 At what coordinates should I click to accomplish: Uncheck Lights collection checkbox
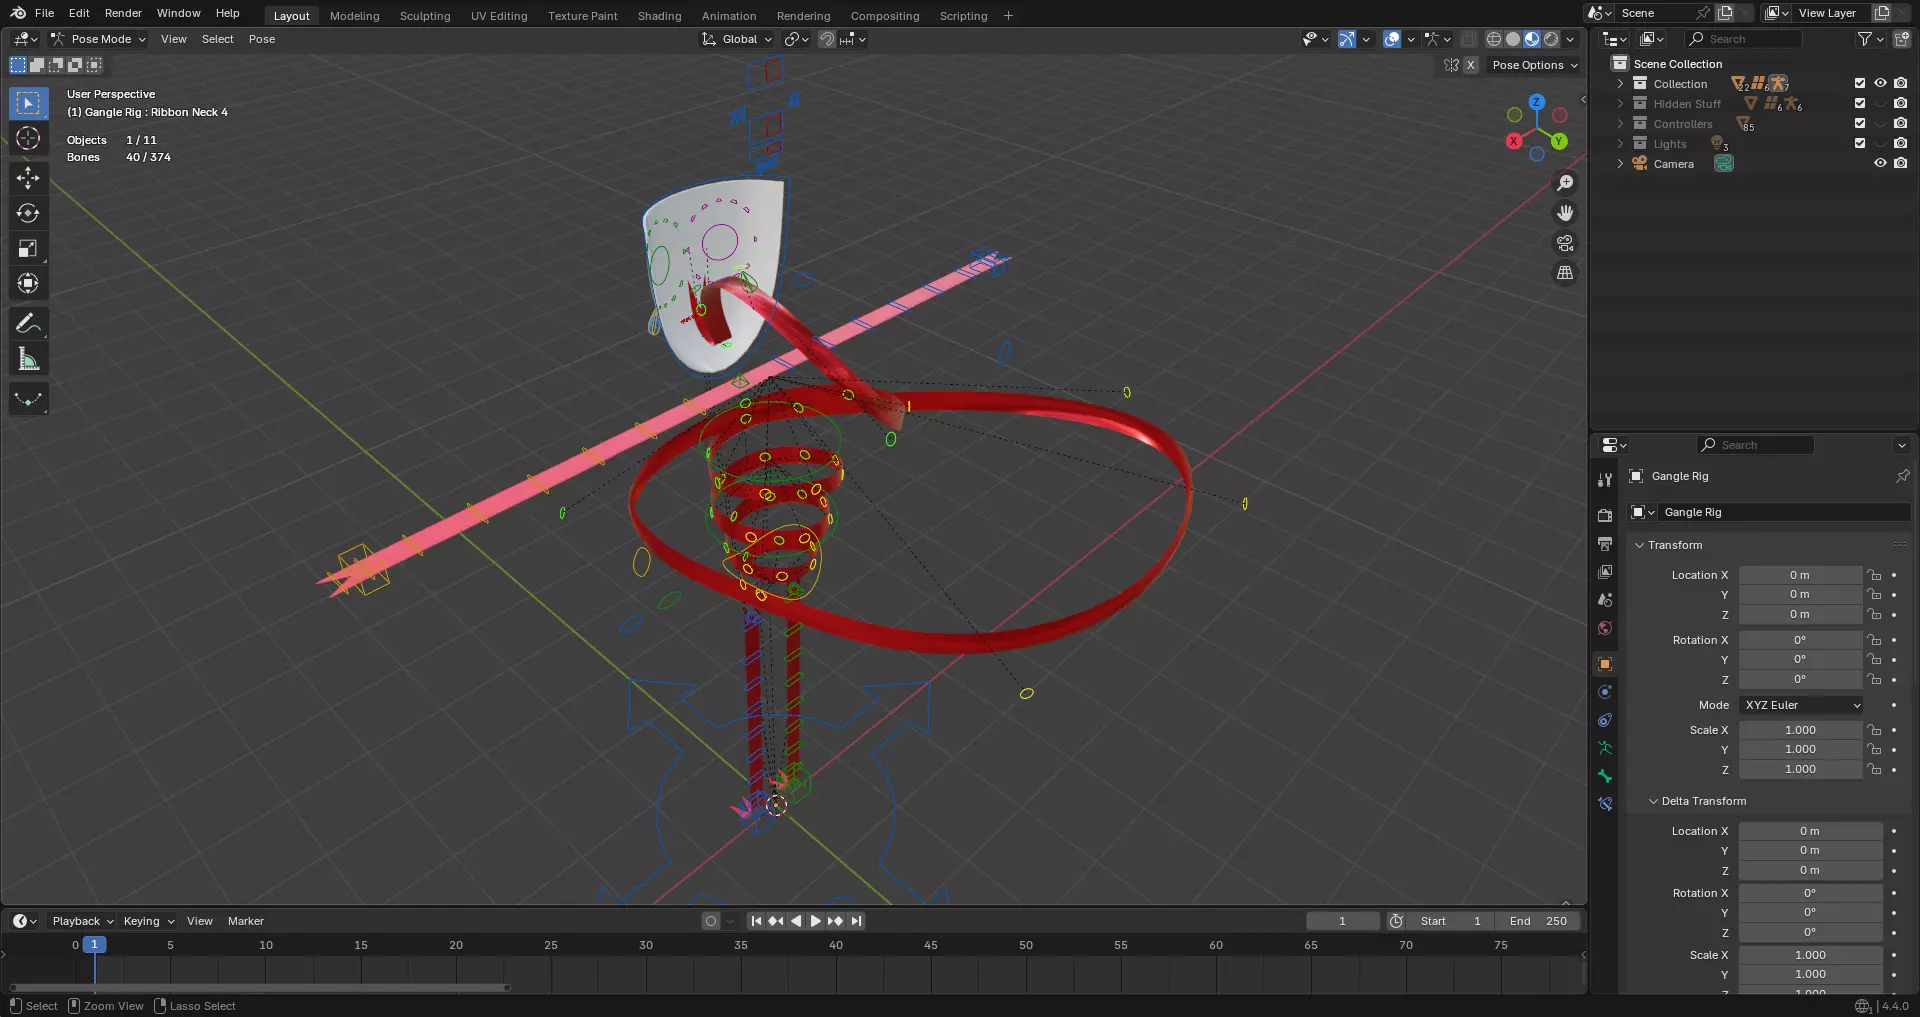[1860, 144]
